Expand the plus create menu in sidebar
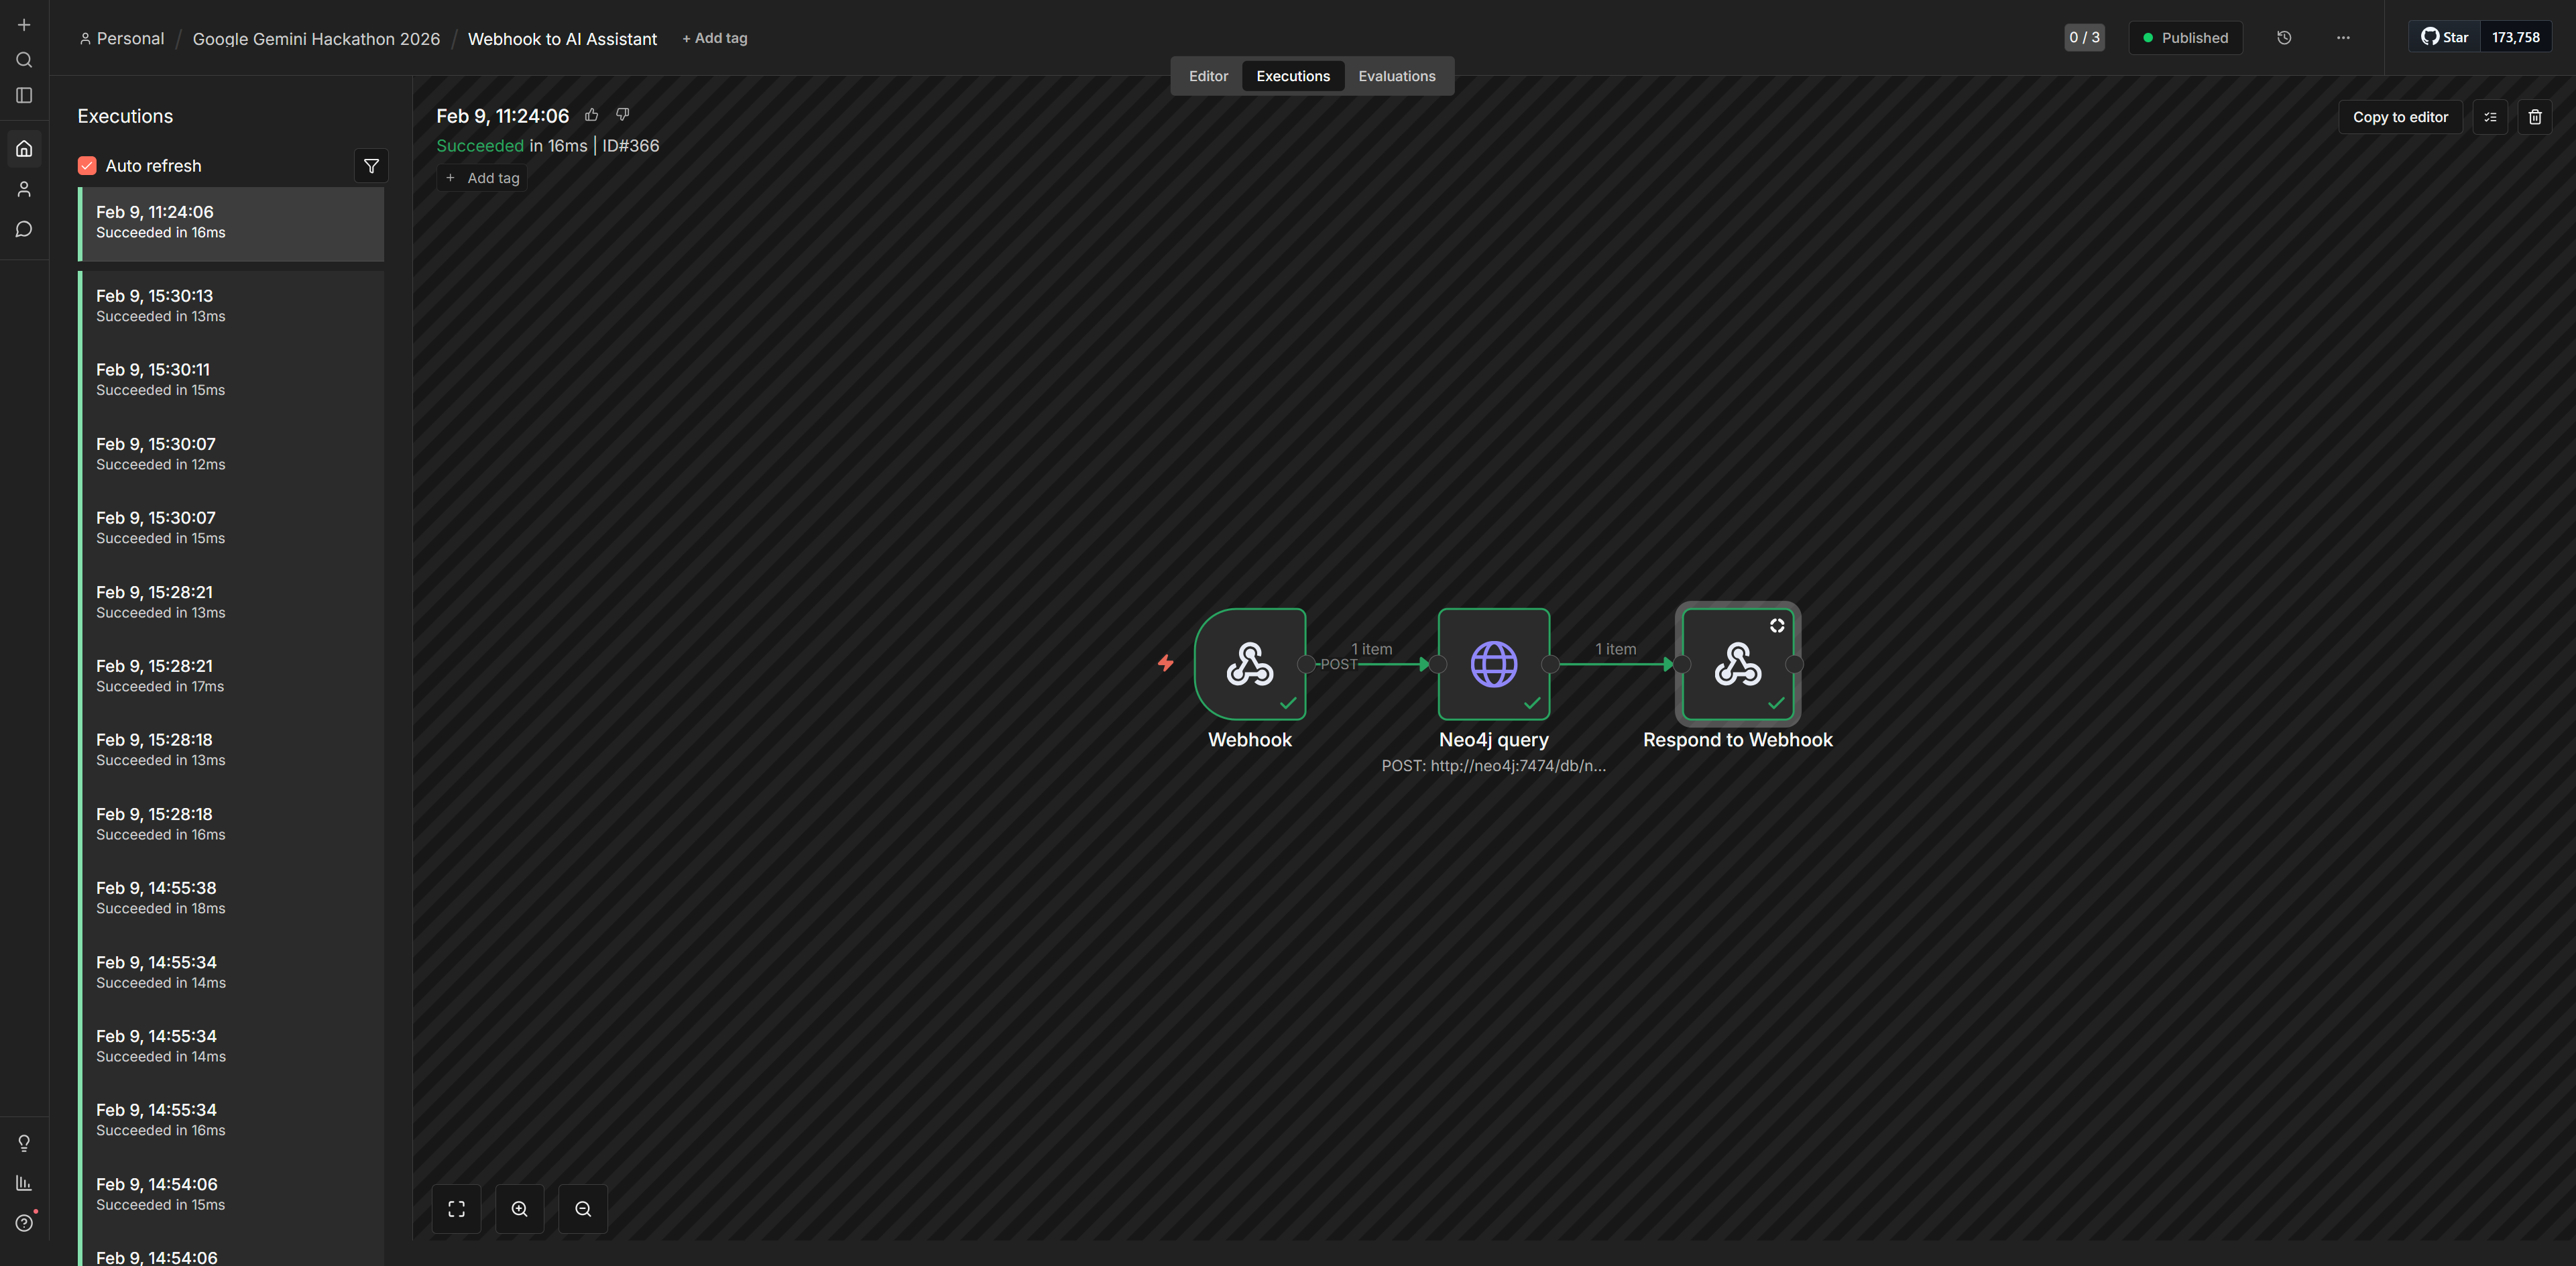The image size is (2576, 1266). [24, 25]
